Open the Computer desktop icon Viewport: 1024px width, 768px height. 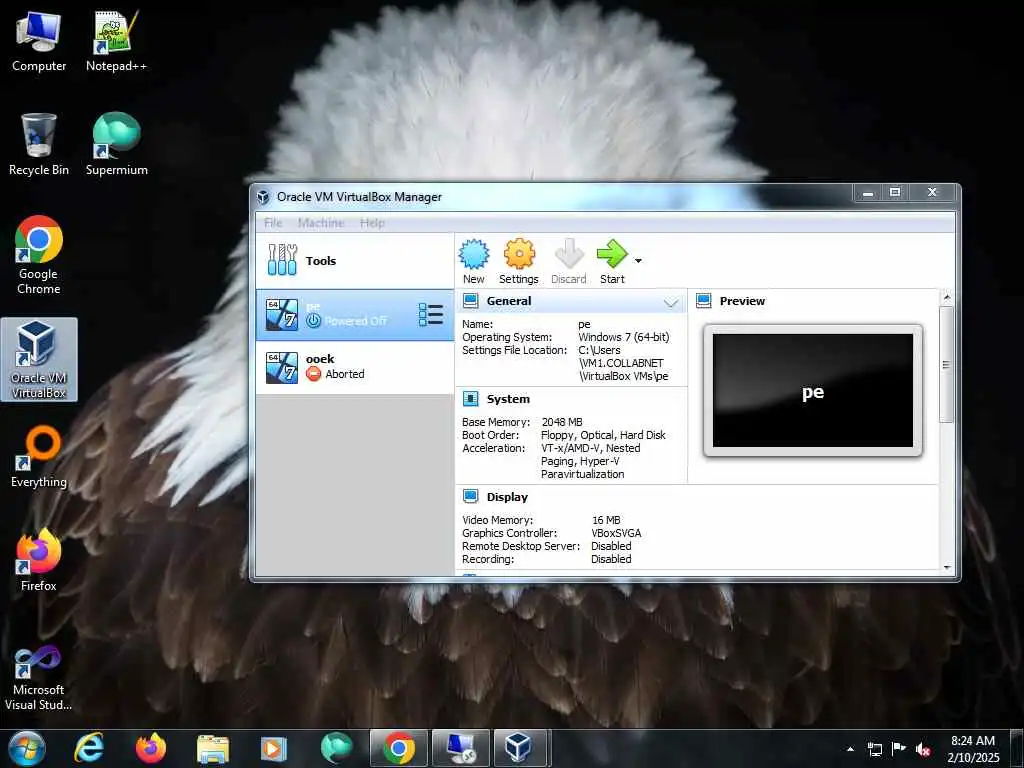39,42
